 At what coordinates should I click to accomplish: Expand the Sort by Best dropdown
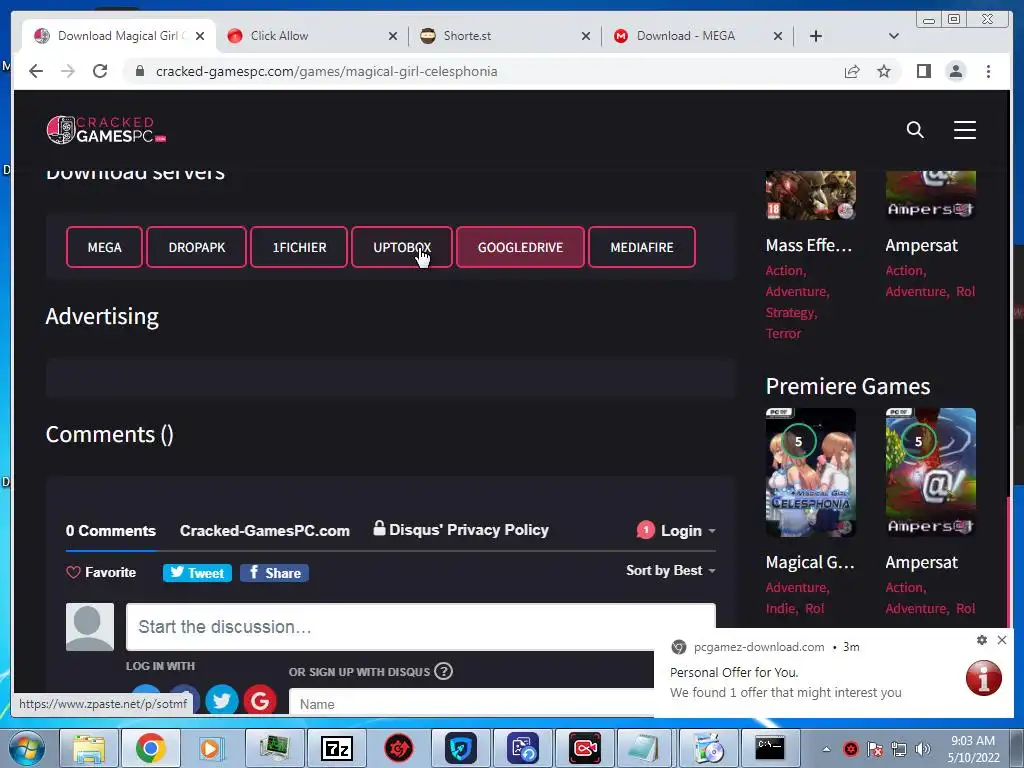click(x=671, y=571)
